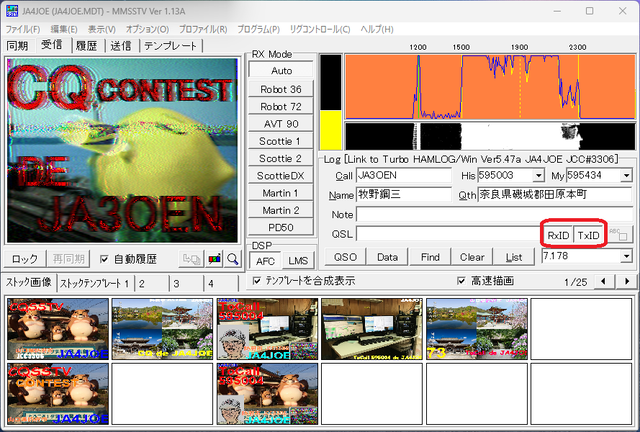
Task: Select Martin 1 mode
Action: [281, 193]
